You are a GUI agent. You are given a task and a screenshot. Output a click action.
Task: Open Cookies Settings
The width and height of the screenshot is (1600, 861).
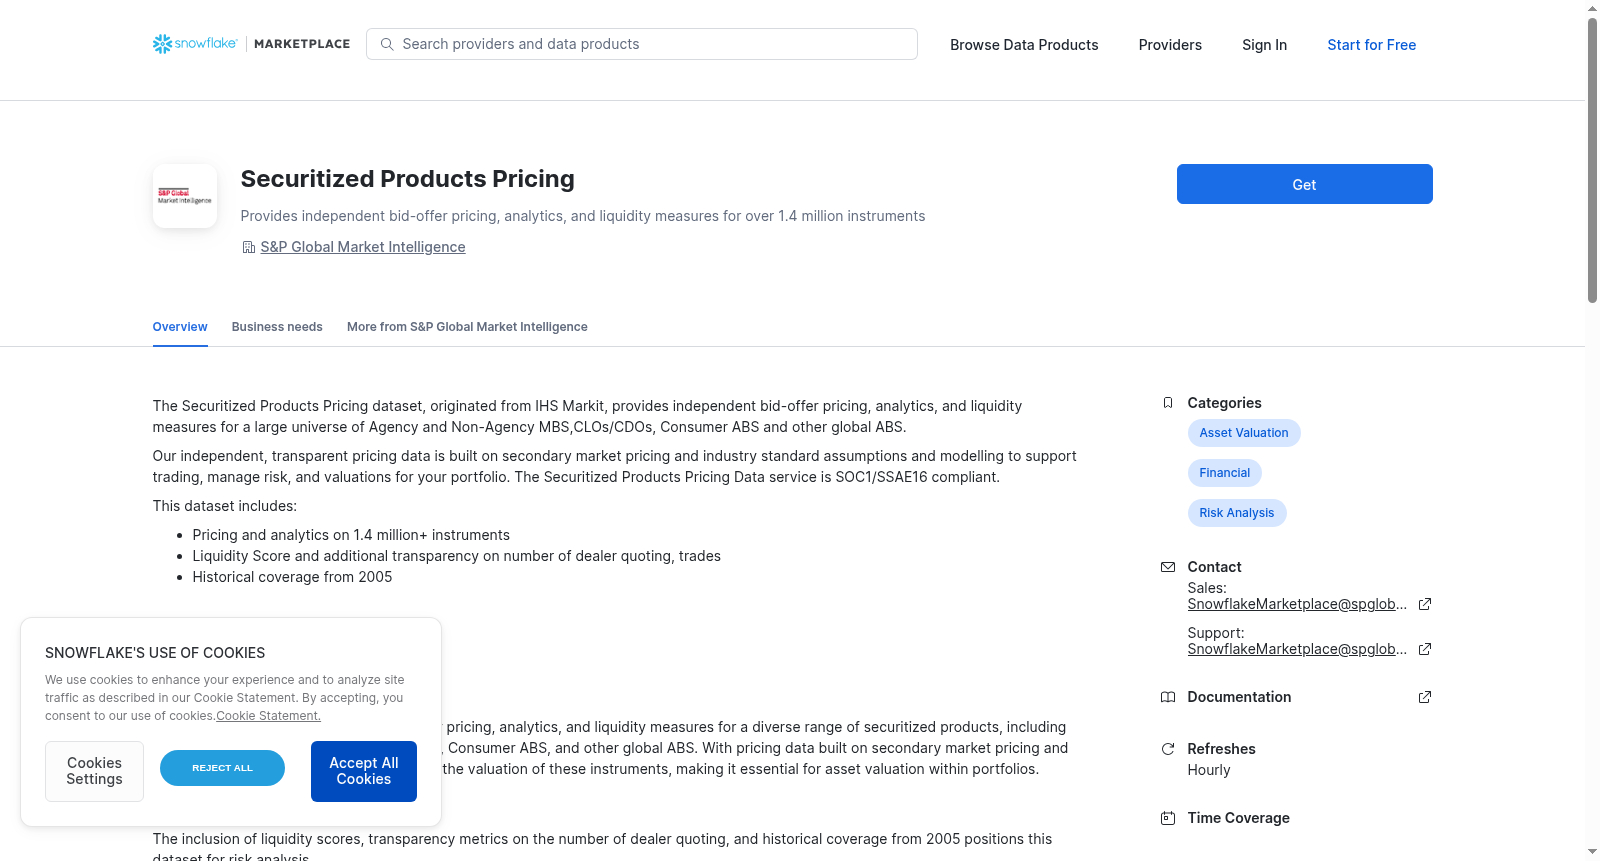click(x=94, y=771)
